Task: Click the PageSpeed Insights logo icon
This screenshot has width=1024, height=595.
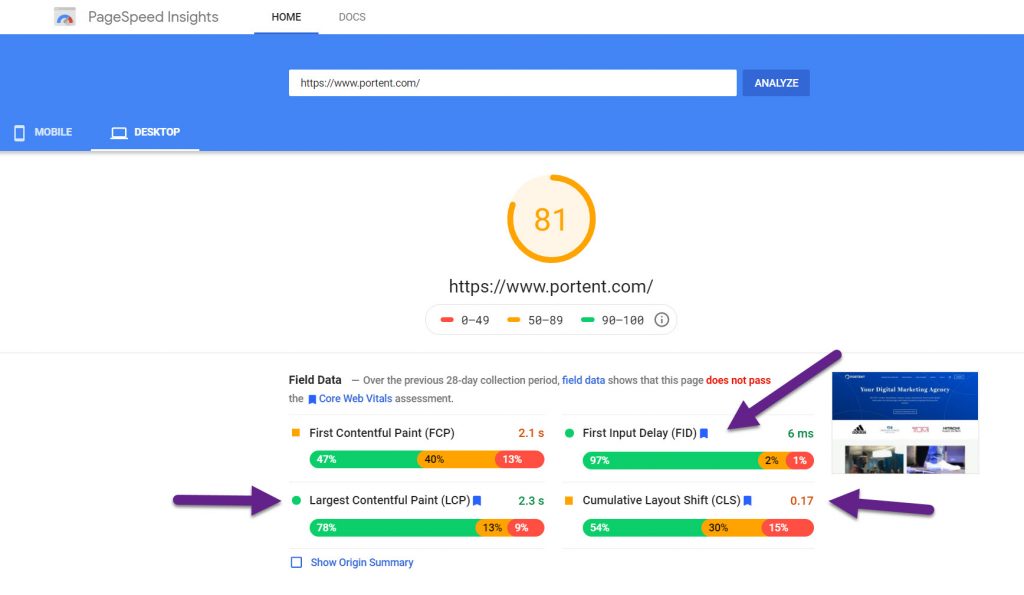Action: tap(65, 17)
